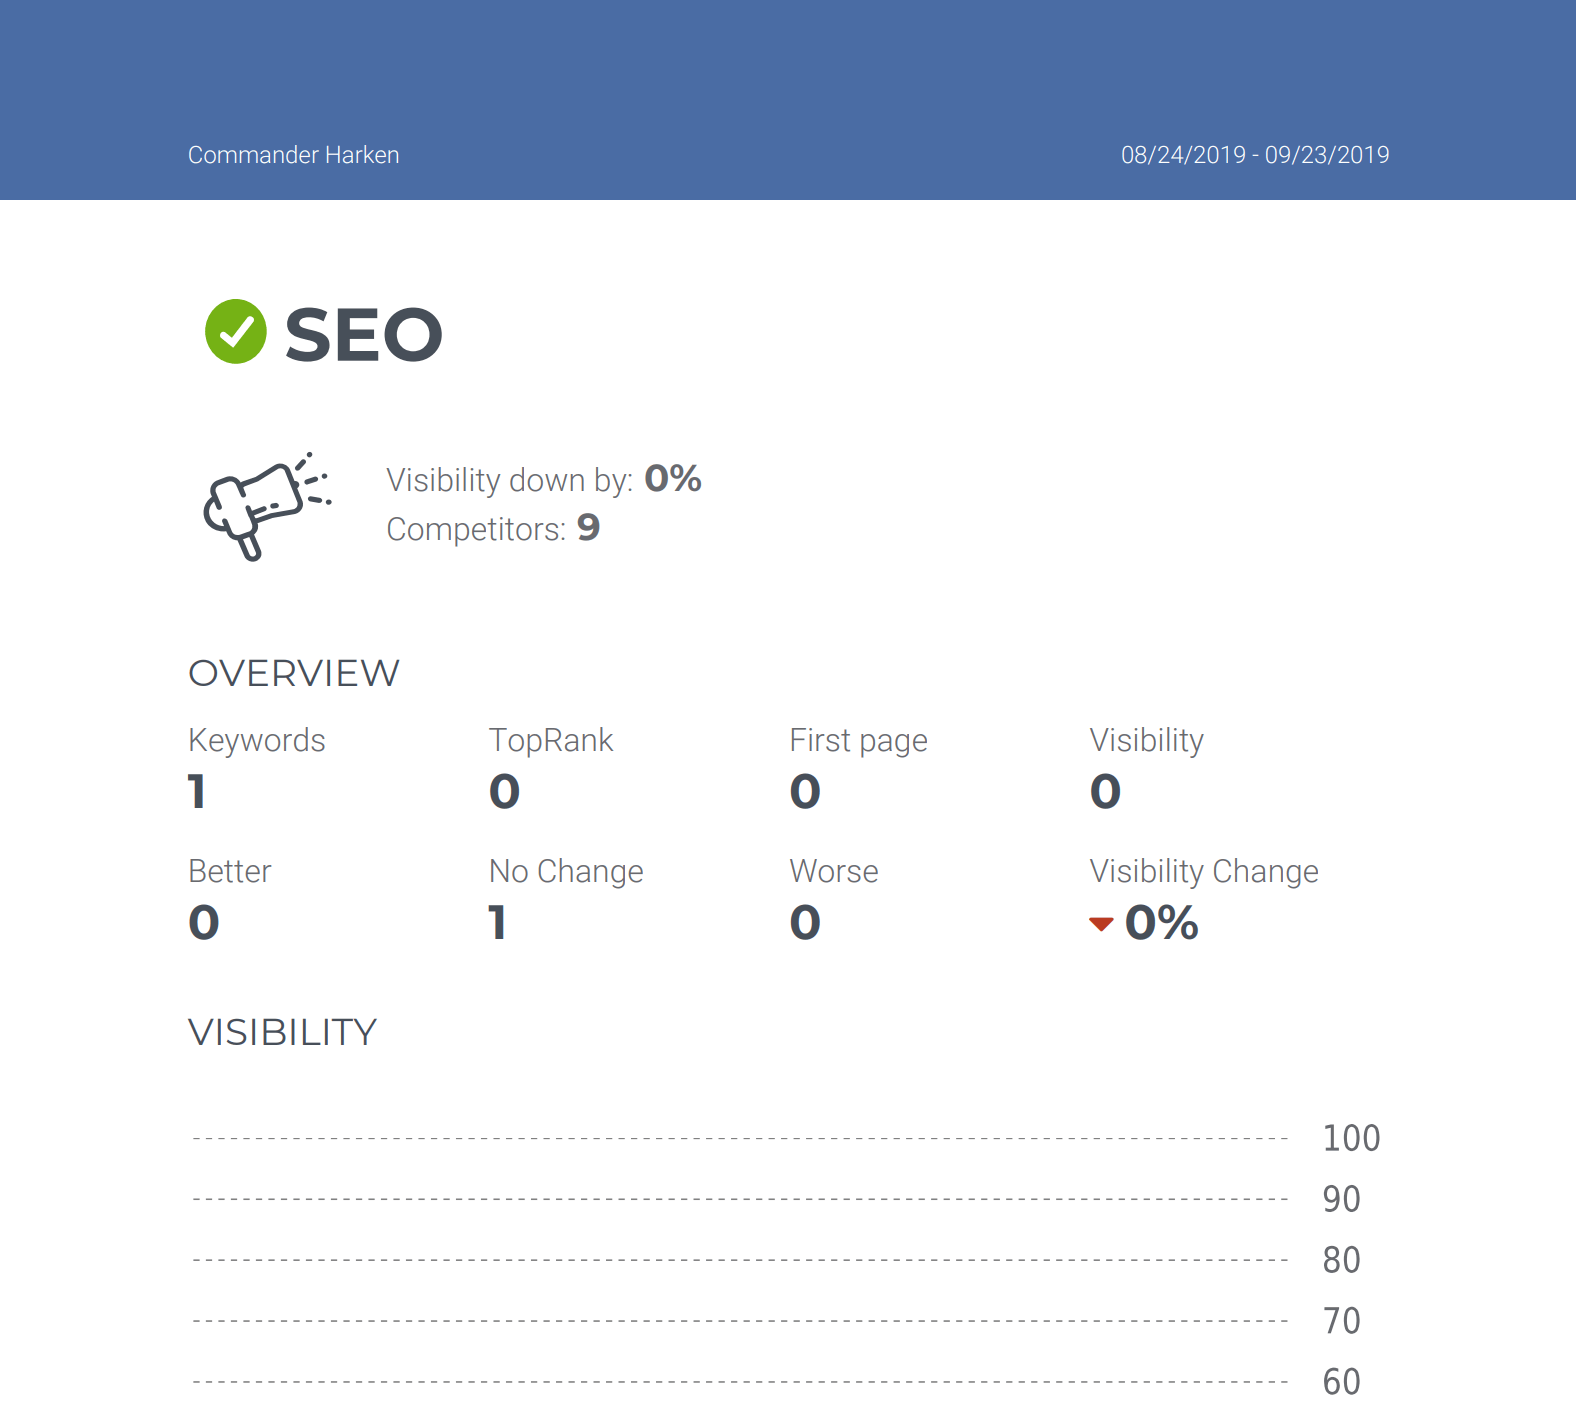Click the Keywords metric label
Screen dimensions: 1576x1418
point(256,740)
